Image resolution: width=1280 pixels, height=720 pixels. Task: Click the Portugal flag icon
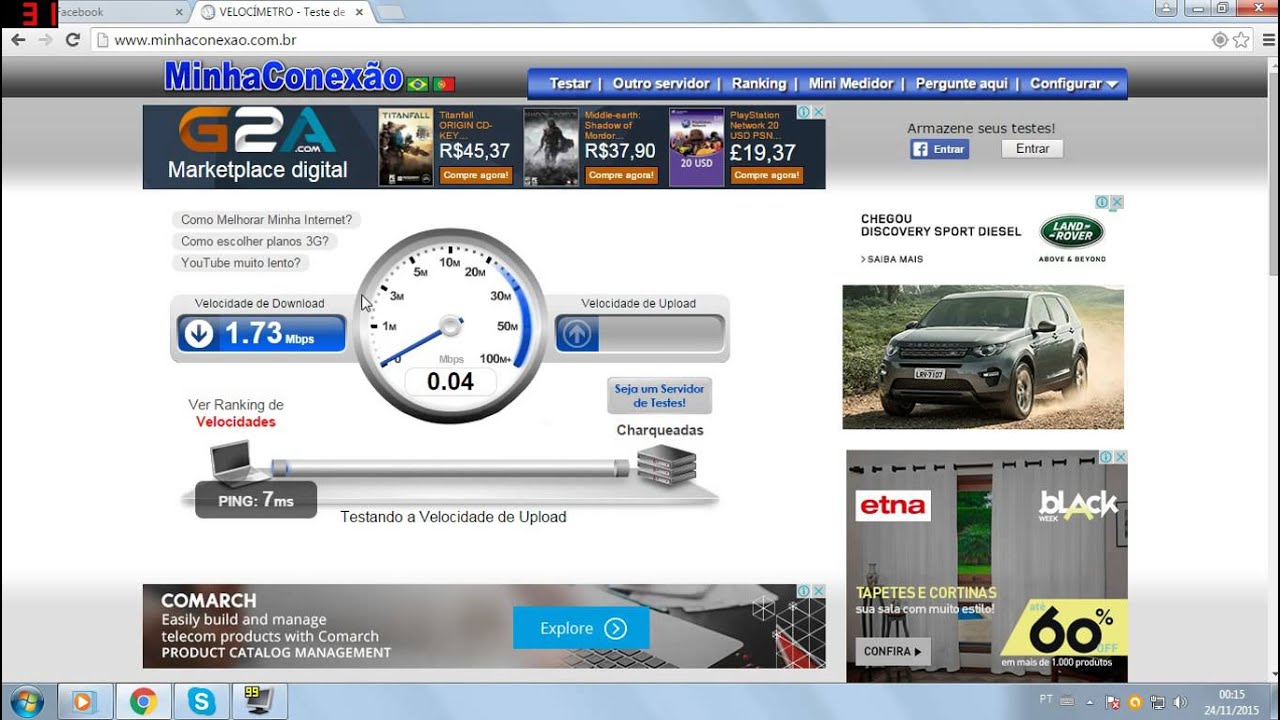tap(444, 84)
